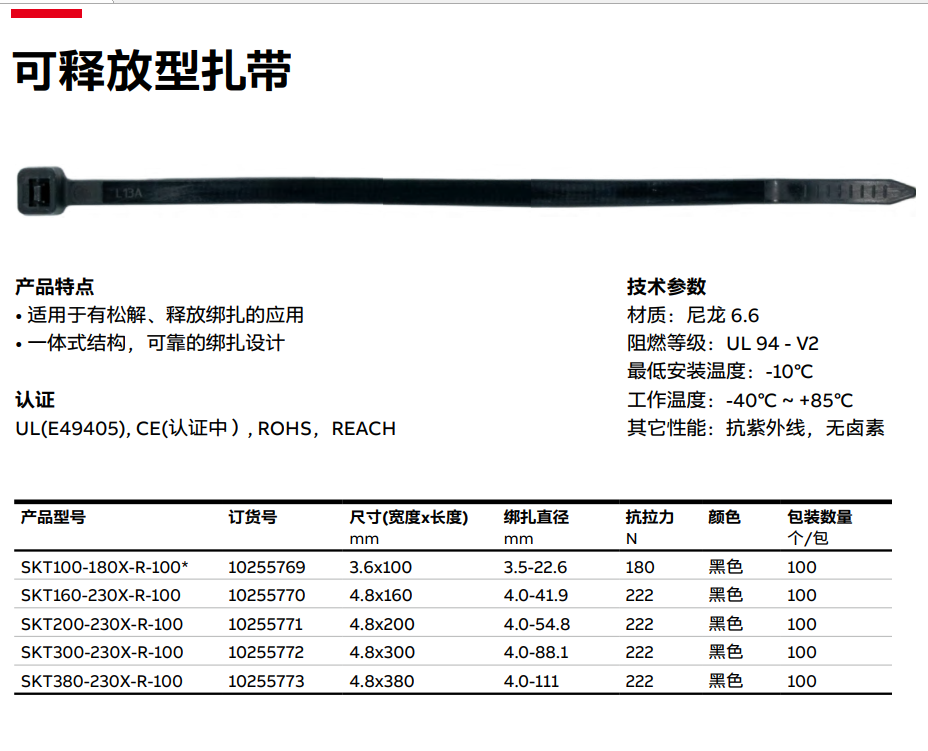
Task: Select the 抗拉力 column header
Action: [650, 517]
